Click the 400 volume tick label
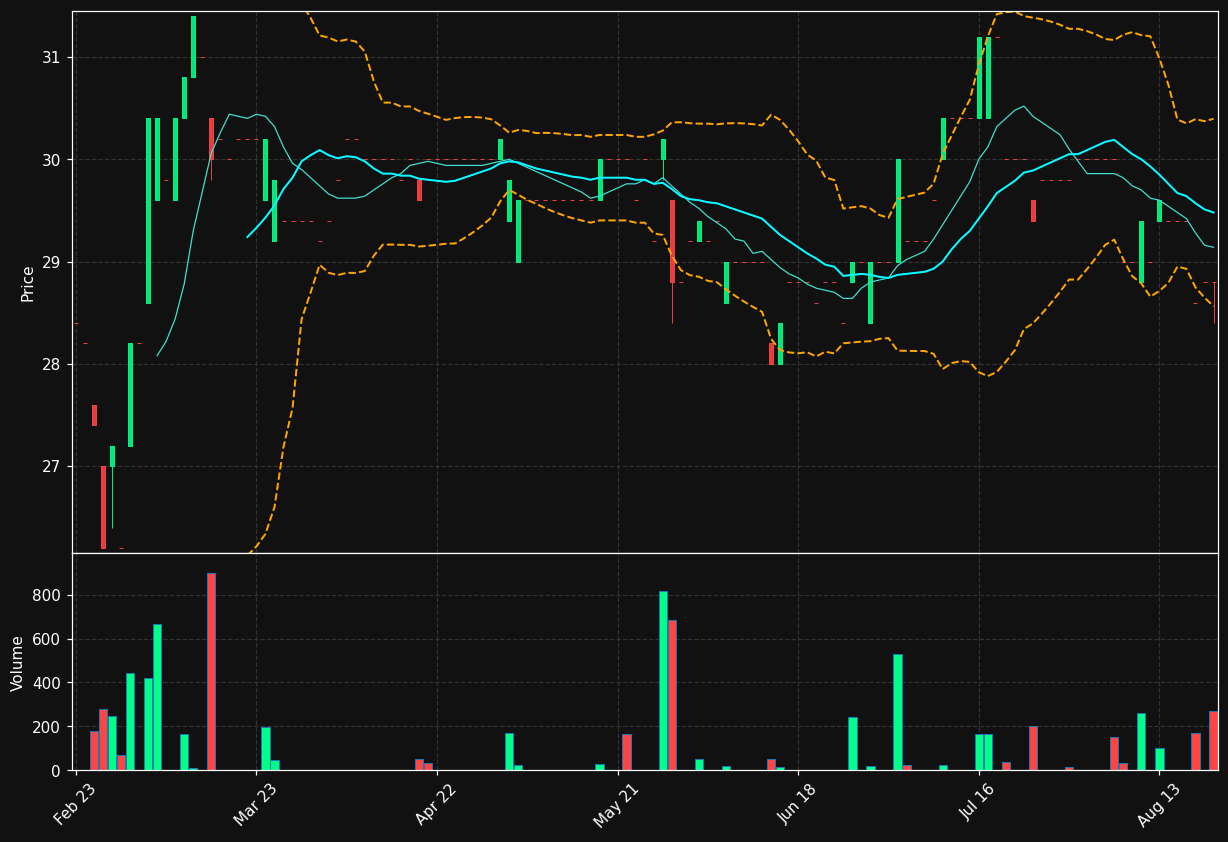This screenshot has width=1228, height=842. pos(47,683)
